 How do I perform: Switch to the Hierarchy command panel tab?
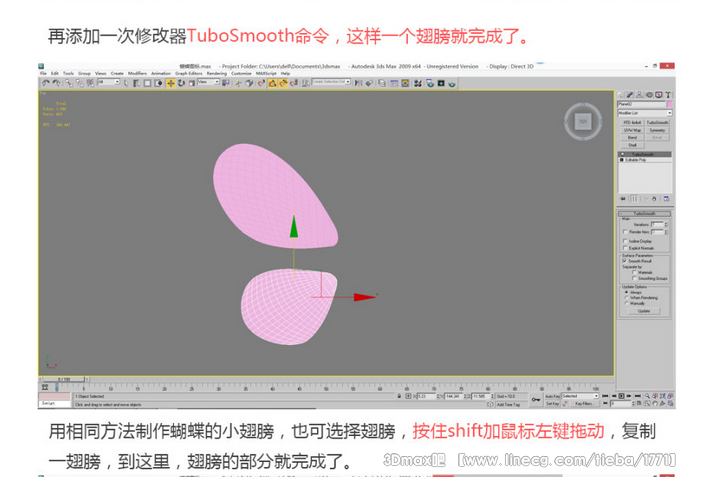pyautogui.click(x=640, y=95)
